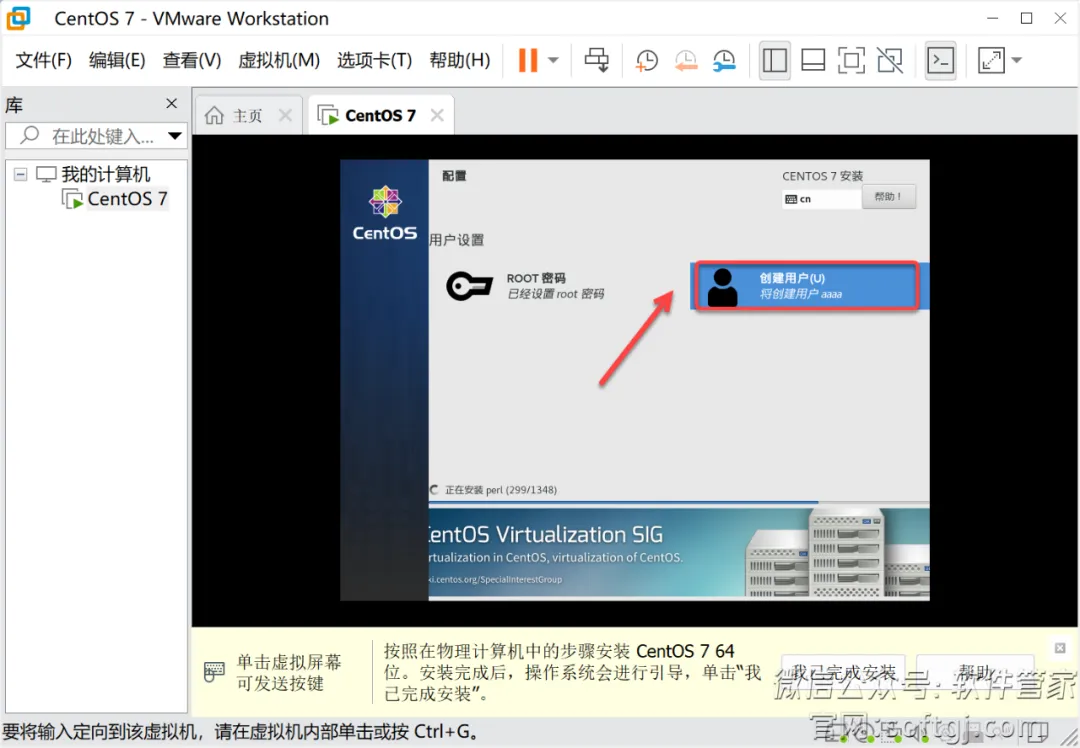Open the 查看(V) menu
The height and width of the screenshot is (748, 1080).
191,61
